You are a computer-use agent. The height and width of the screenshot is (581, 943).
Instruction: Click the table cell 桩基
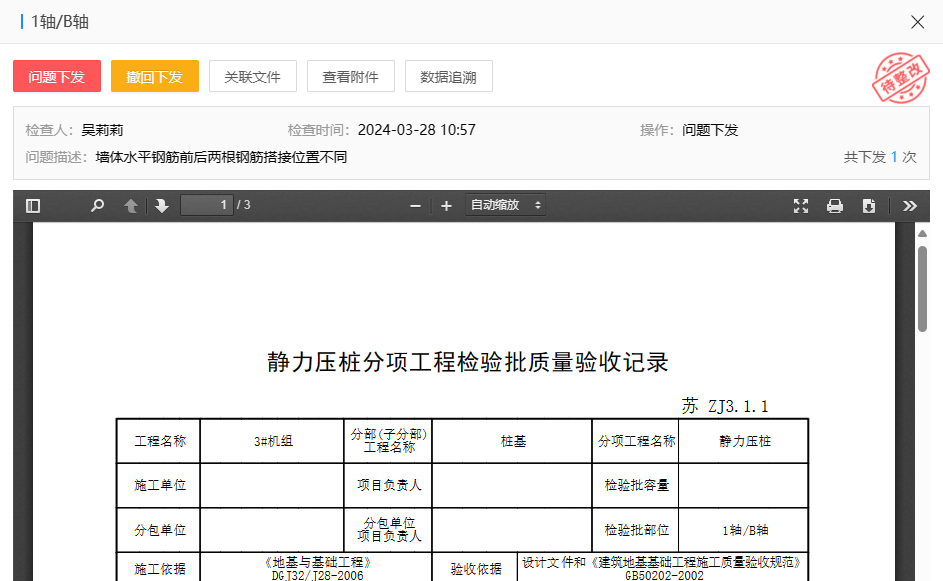512,441
